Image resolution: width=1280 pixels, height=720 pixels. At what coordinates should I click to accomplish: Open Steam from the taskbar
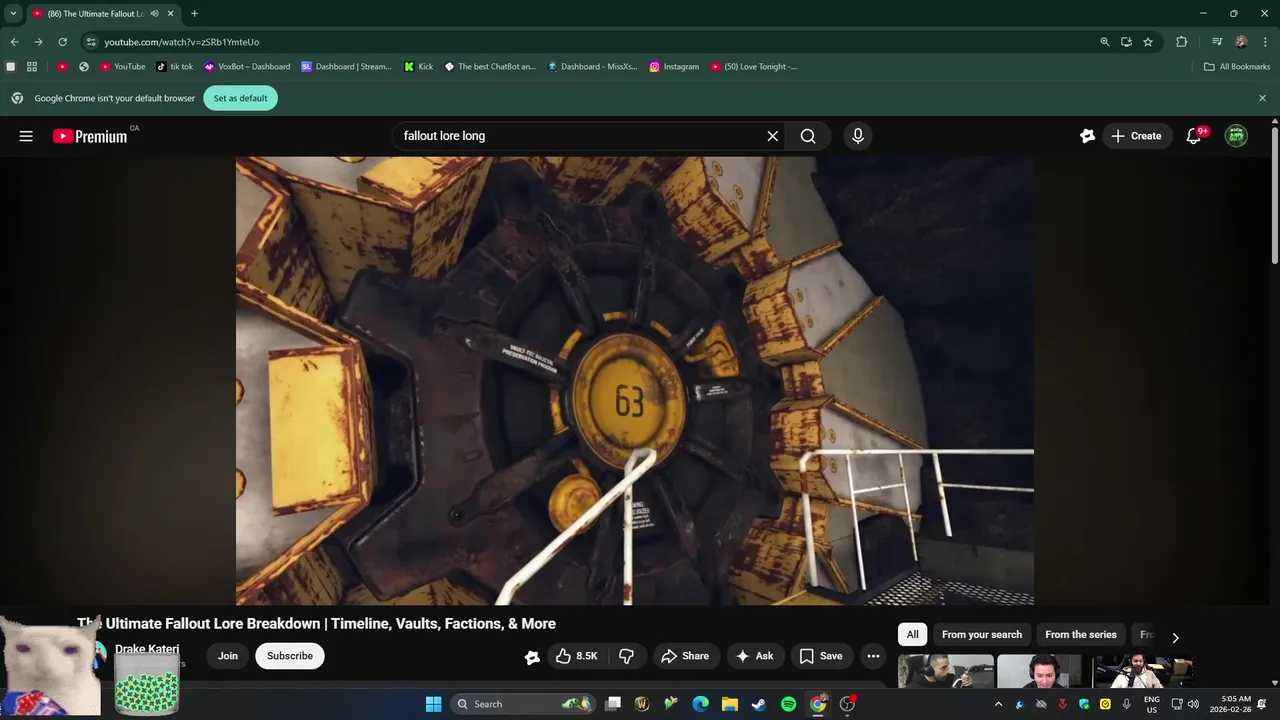[x=759, y=704]
